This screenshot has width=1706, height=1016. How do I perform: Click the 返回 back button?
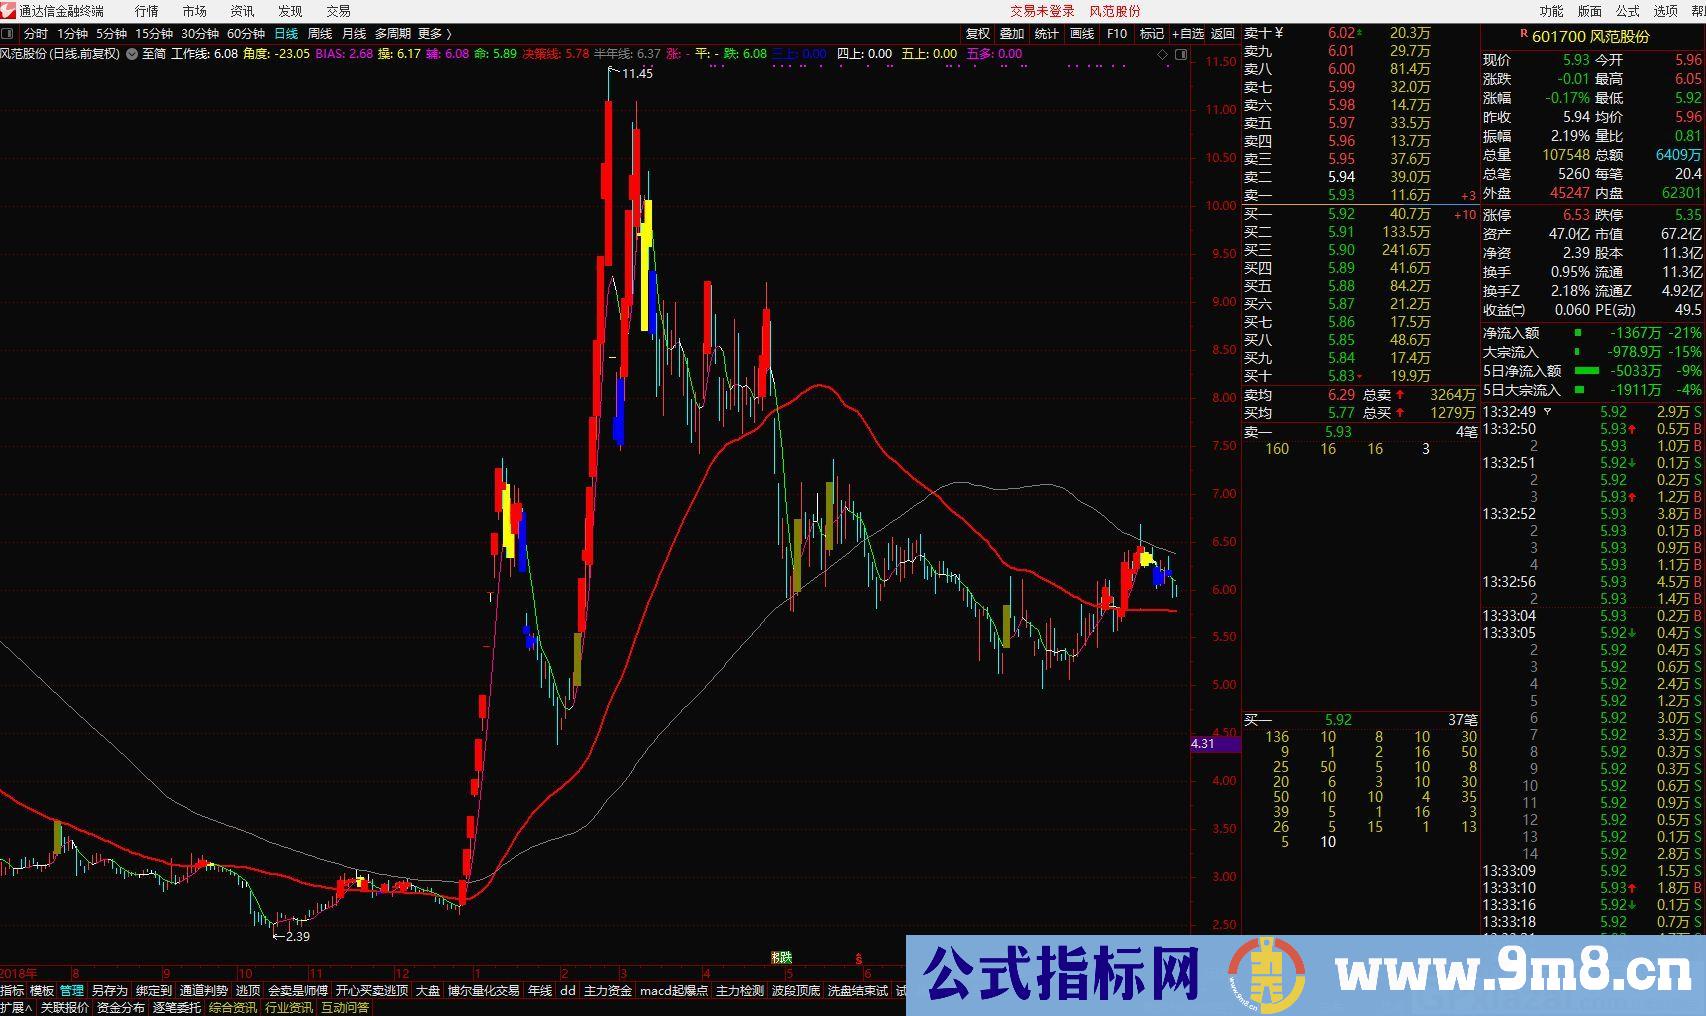tap(1224, 34)
